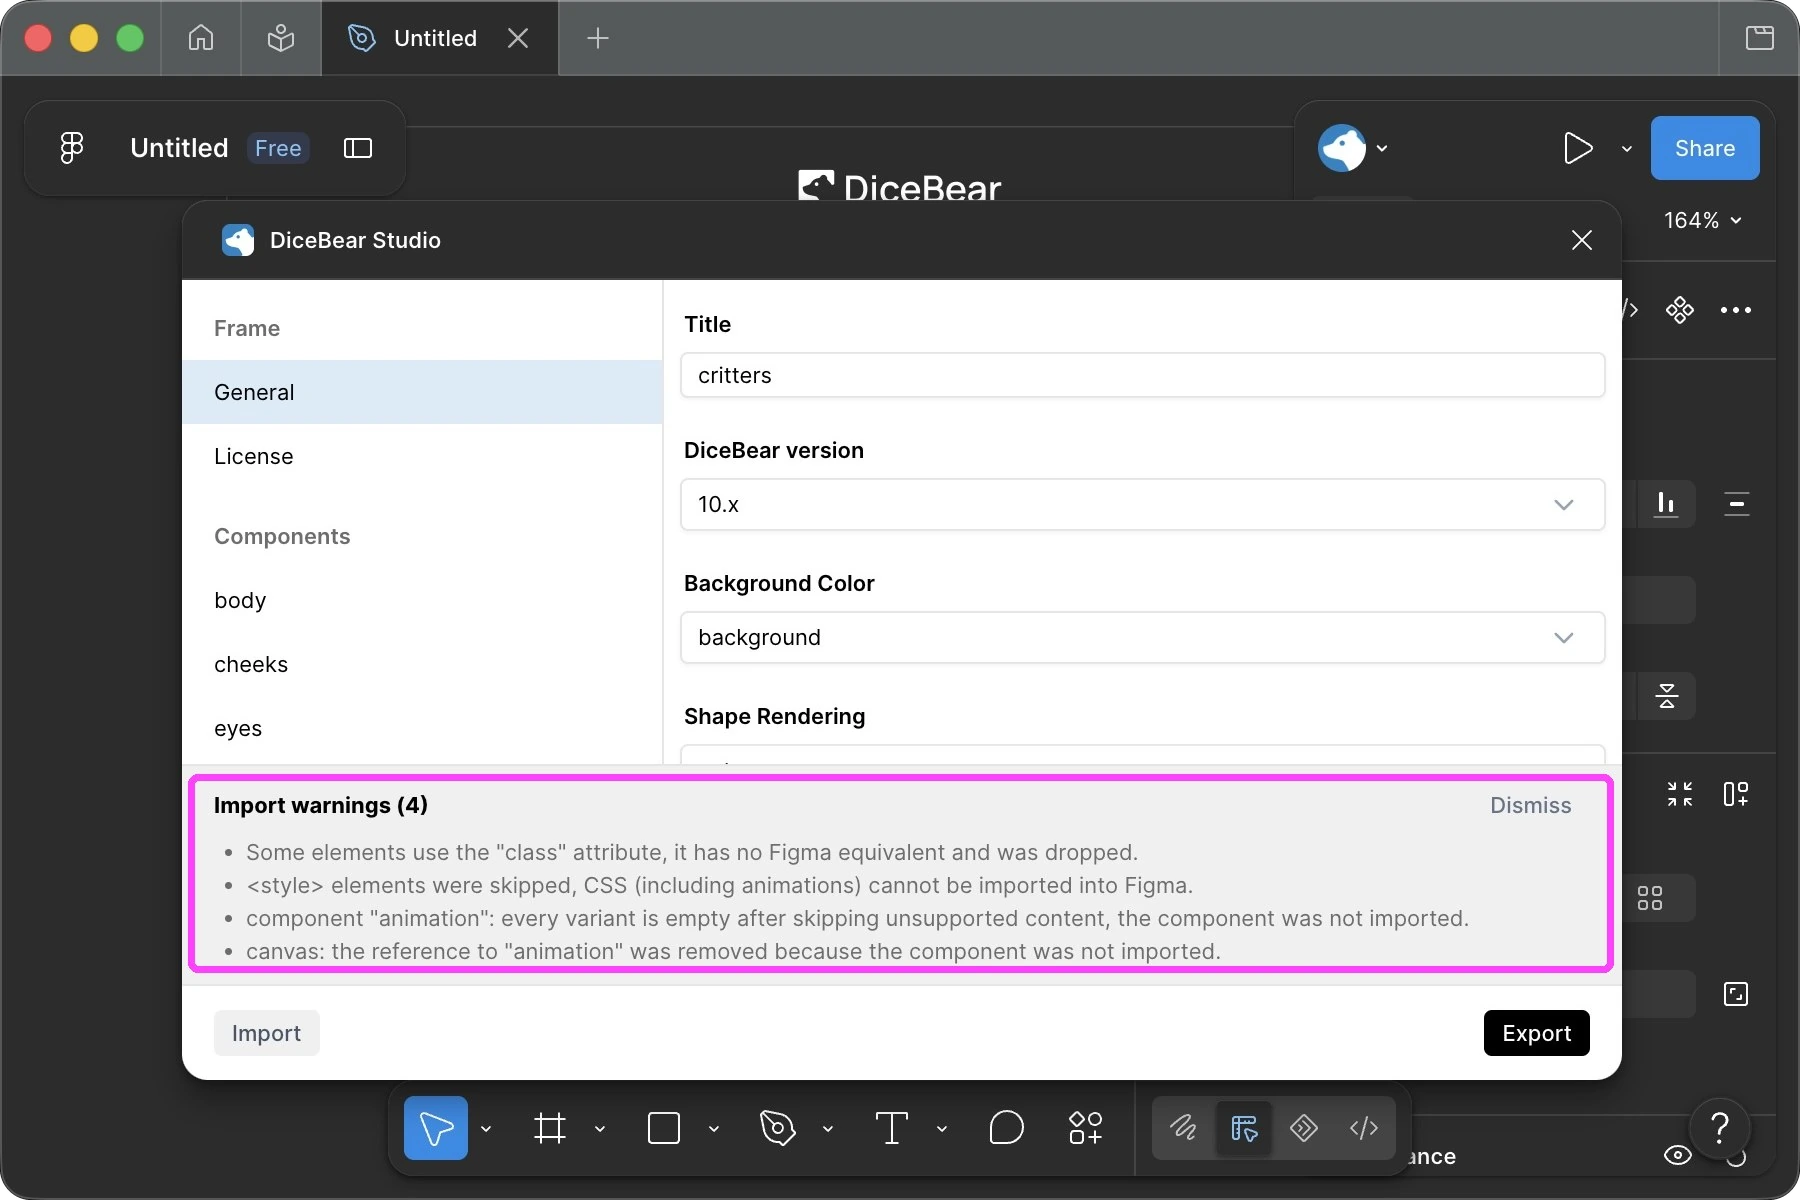This screenshot has width=1800, height=1200.
Task: Toggle layer visibility eye icon
Action: point(1678,1155)
